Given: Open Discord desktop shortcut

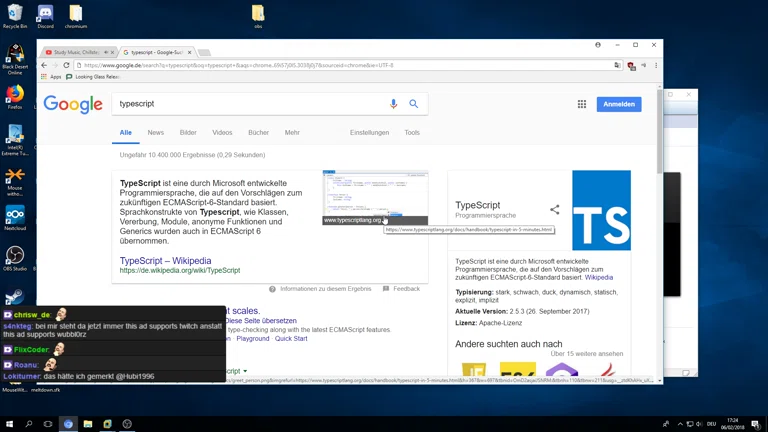Looking at the screenshot, I should tap(45, 16).
